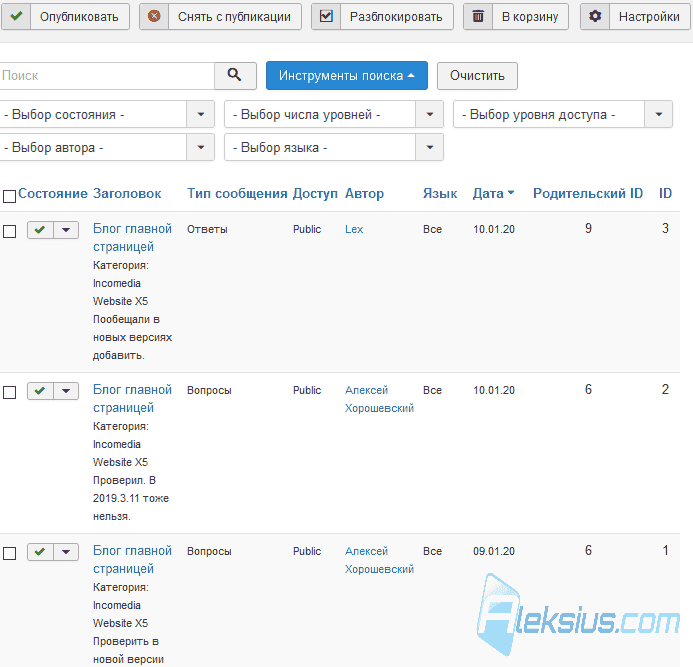Viewport: 693px width, 667px height.
Task: Sort by Автор column header
Action: coord(364,193)
